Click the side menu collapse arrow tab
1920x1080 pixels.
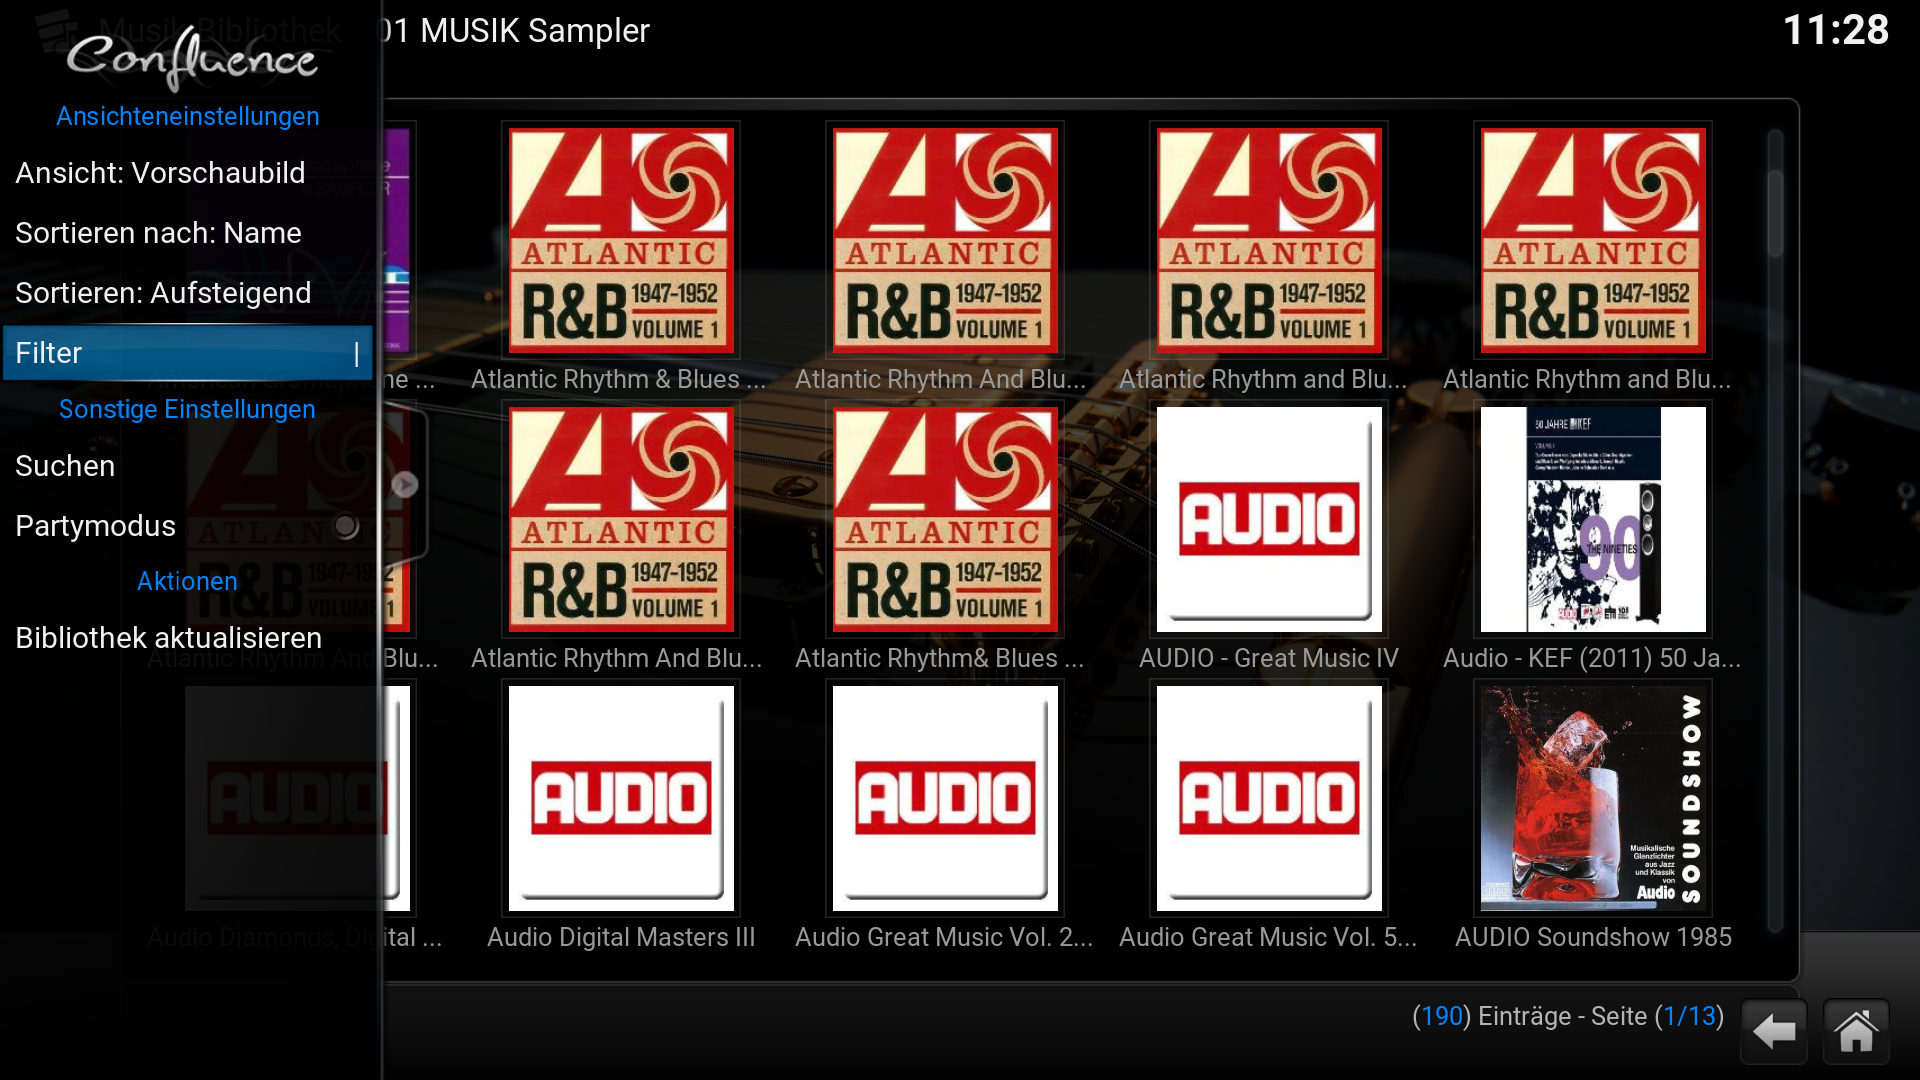pos(406,485)
